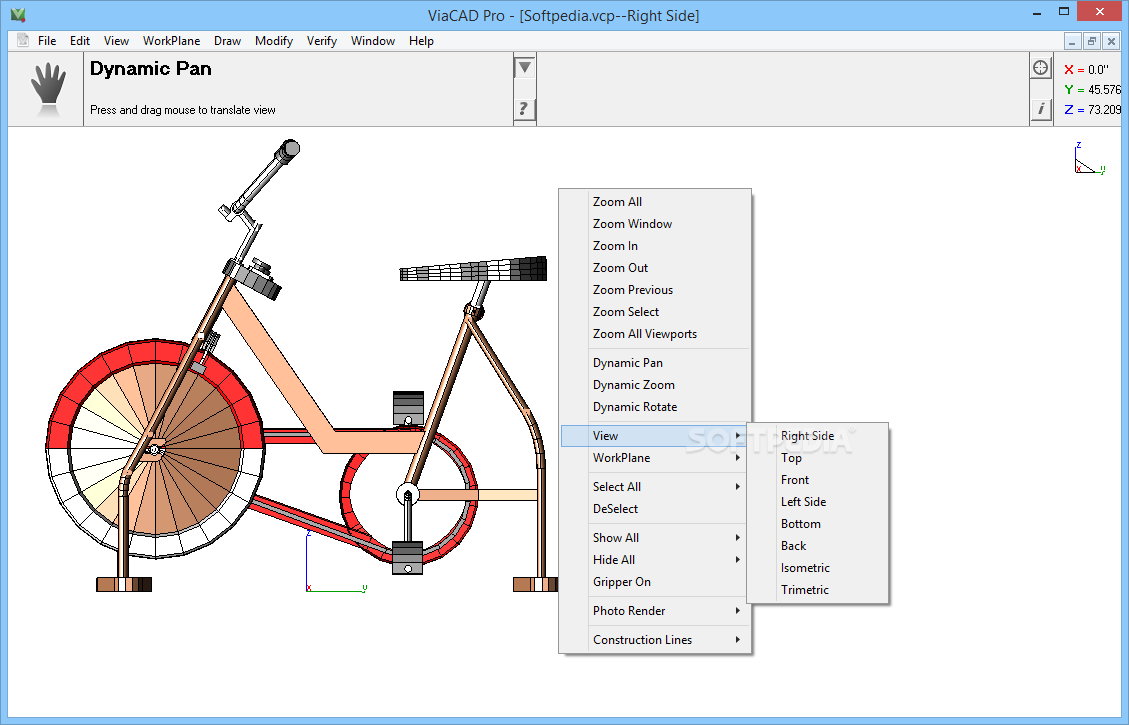Click the X coordinate value field

tap(1097, 70)
